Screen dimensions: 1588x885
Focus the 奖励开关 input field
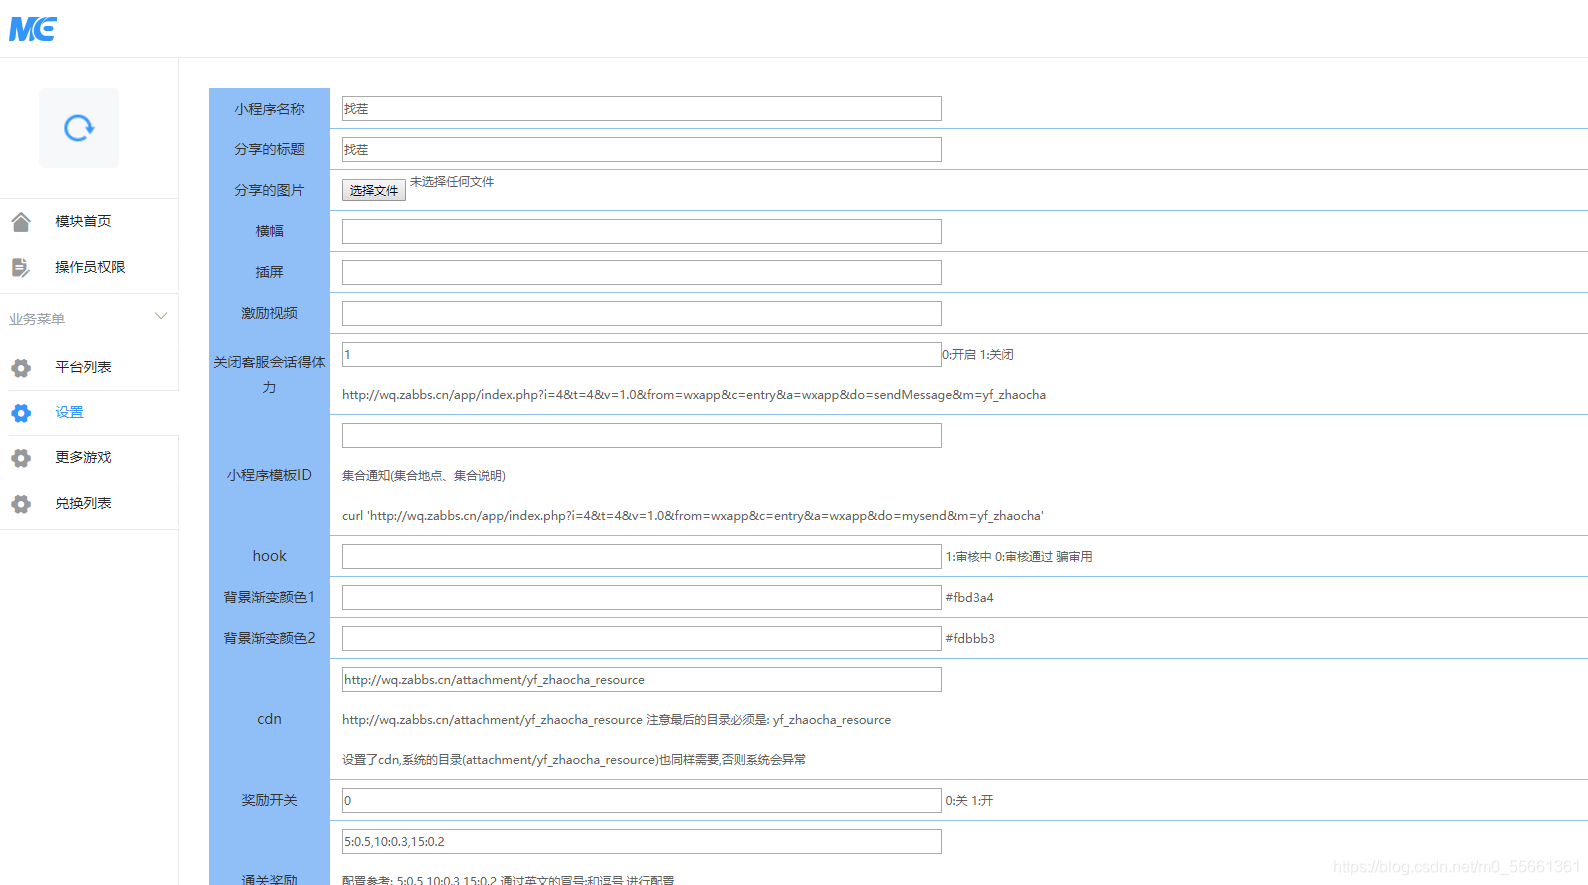tap(642, 801)
